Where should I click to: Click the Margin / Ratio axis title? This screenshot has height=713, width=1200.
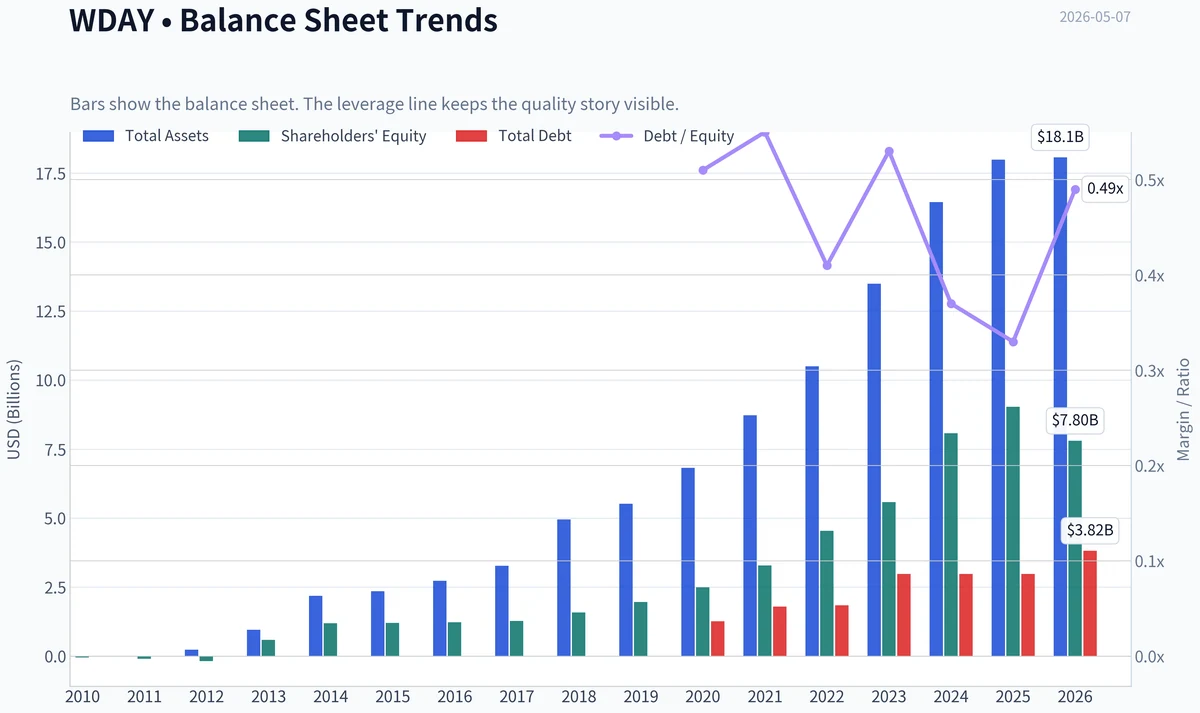pos(1184,408)
